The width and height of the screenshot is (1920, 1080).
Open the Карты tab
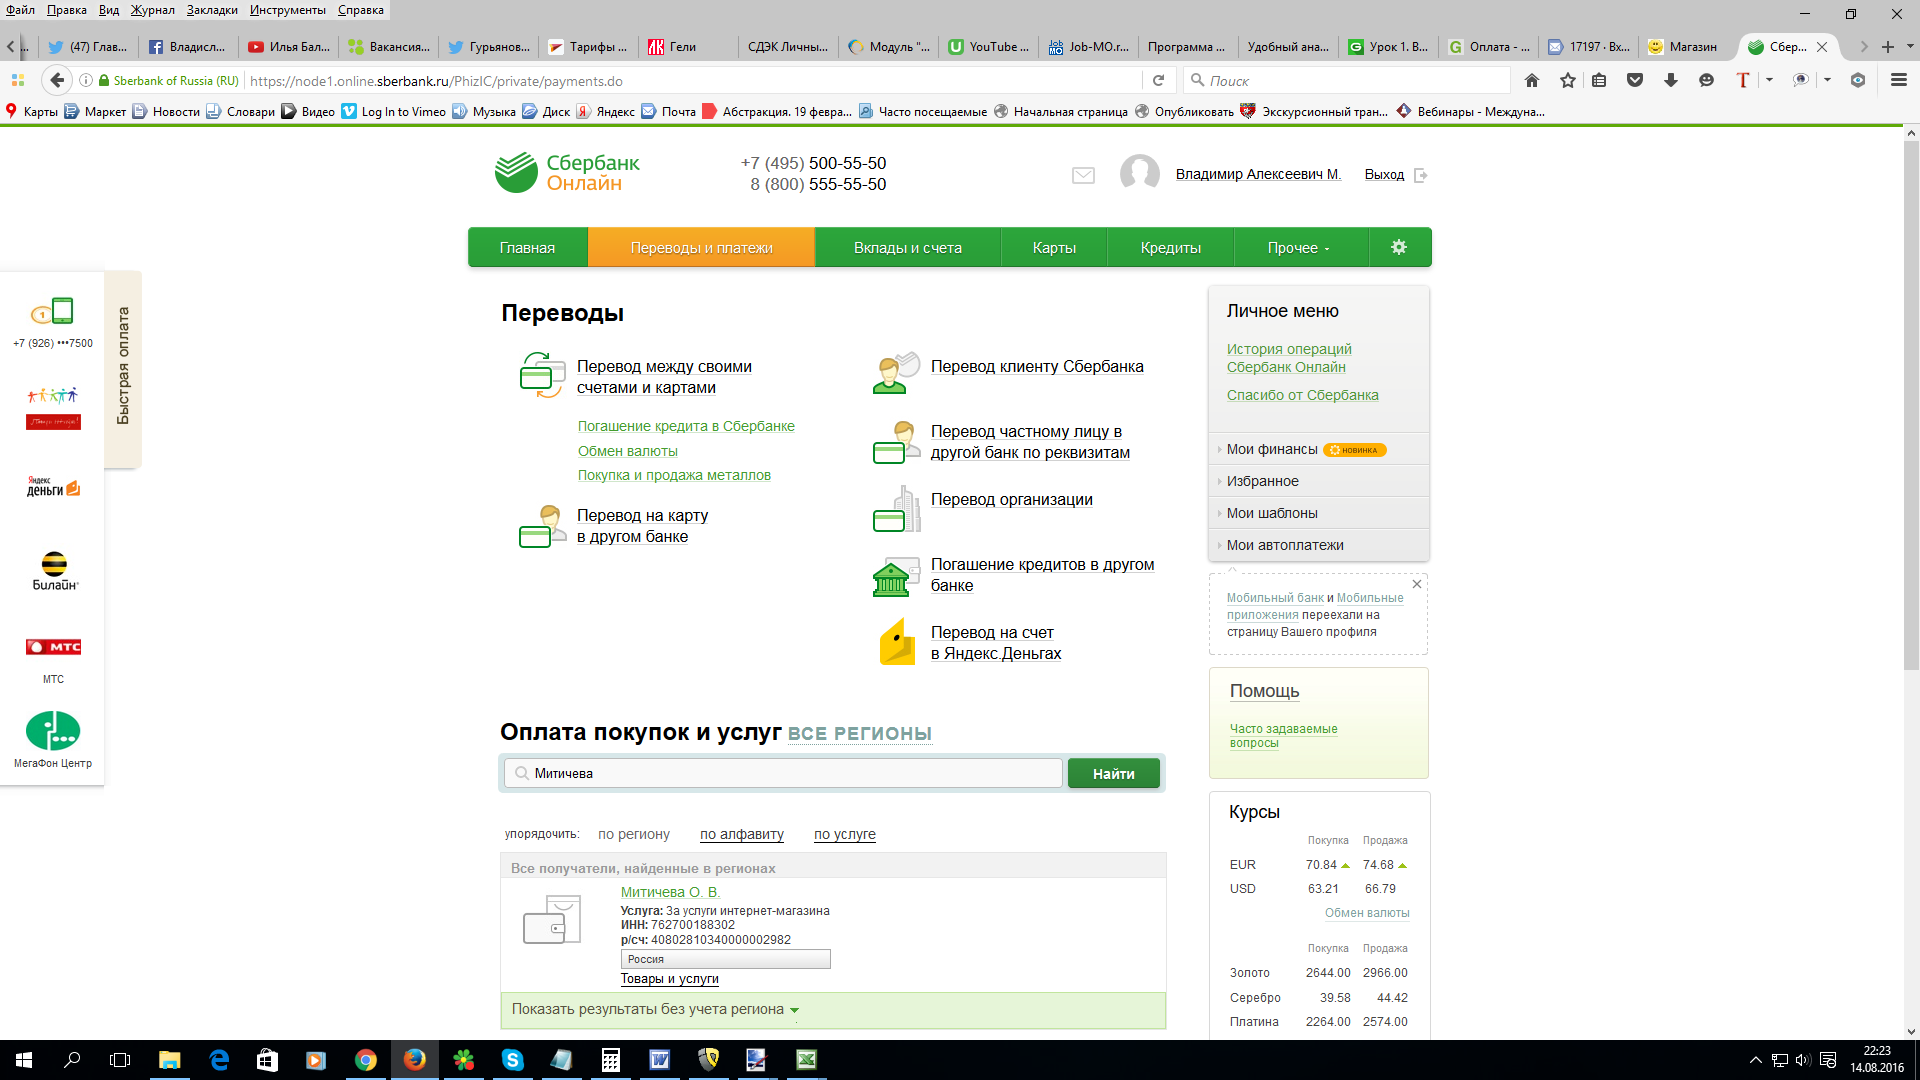tap(1054, 248)
